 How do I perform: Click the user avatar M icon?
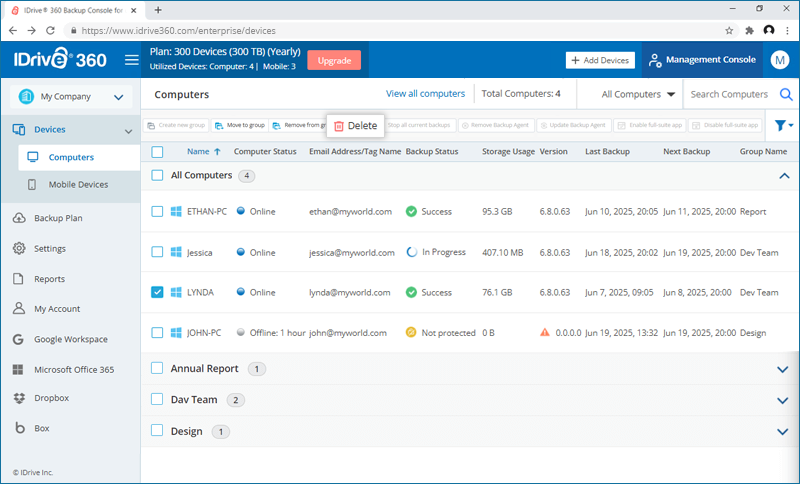click(x=780, y=60)
